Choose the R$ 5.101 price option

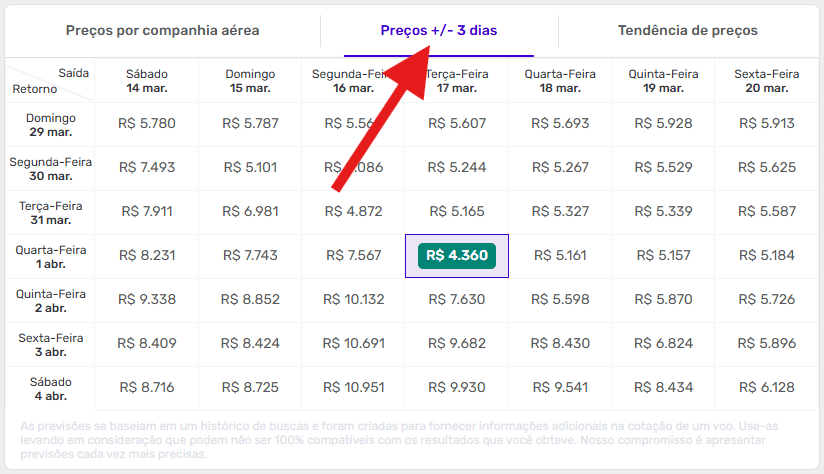pyautogui.click(x=250, y=168)
